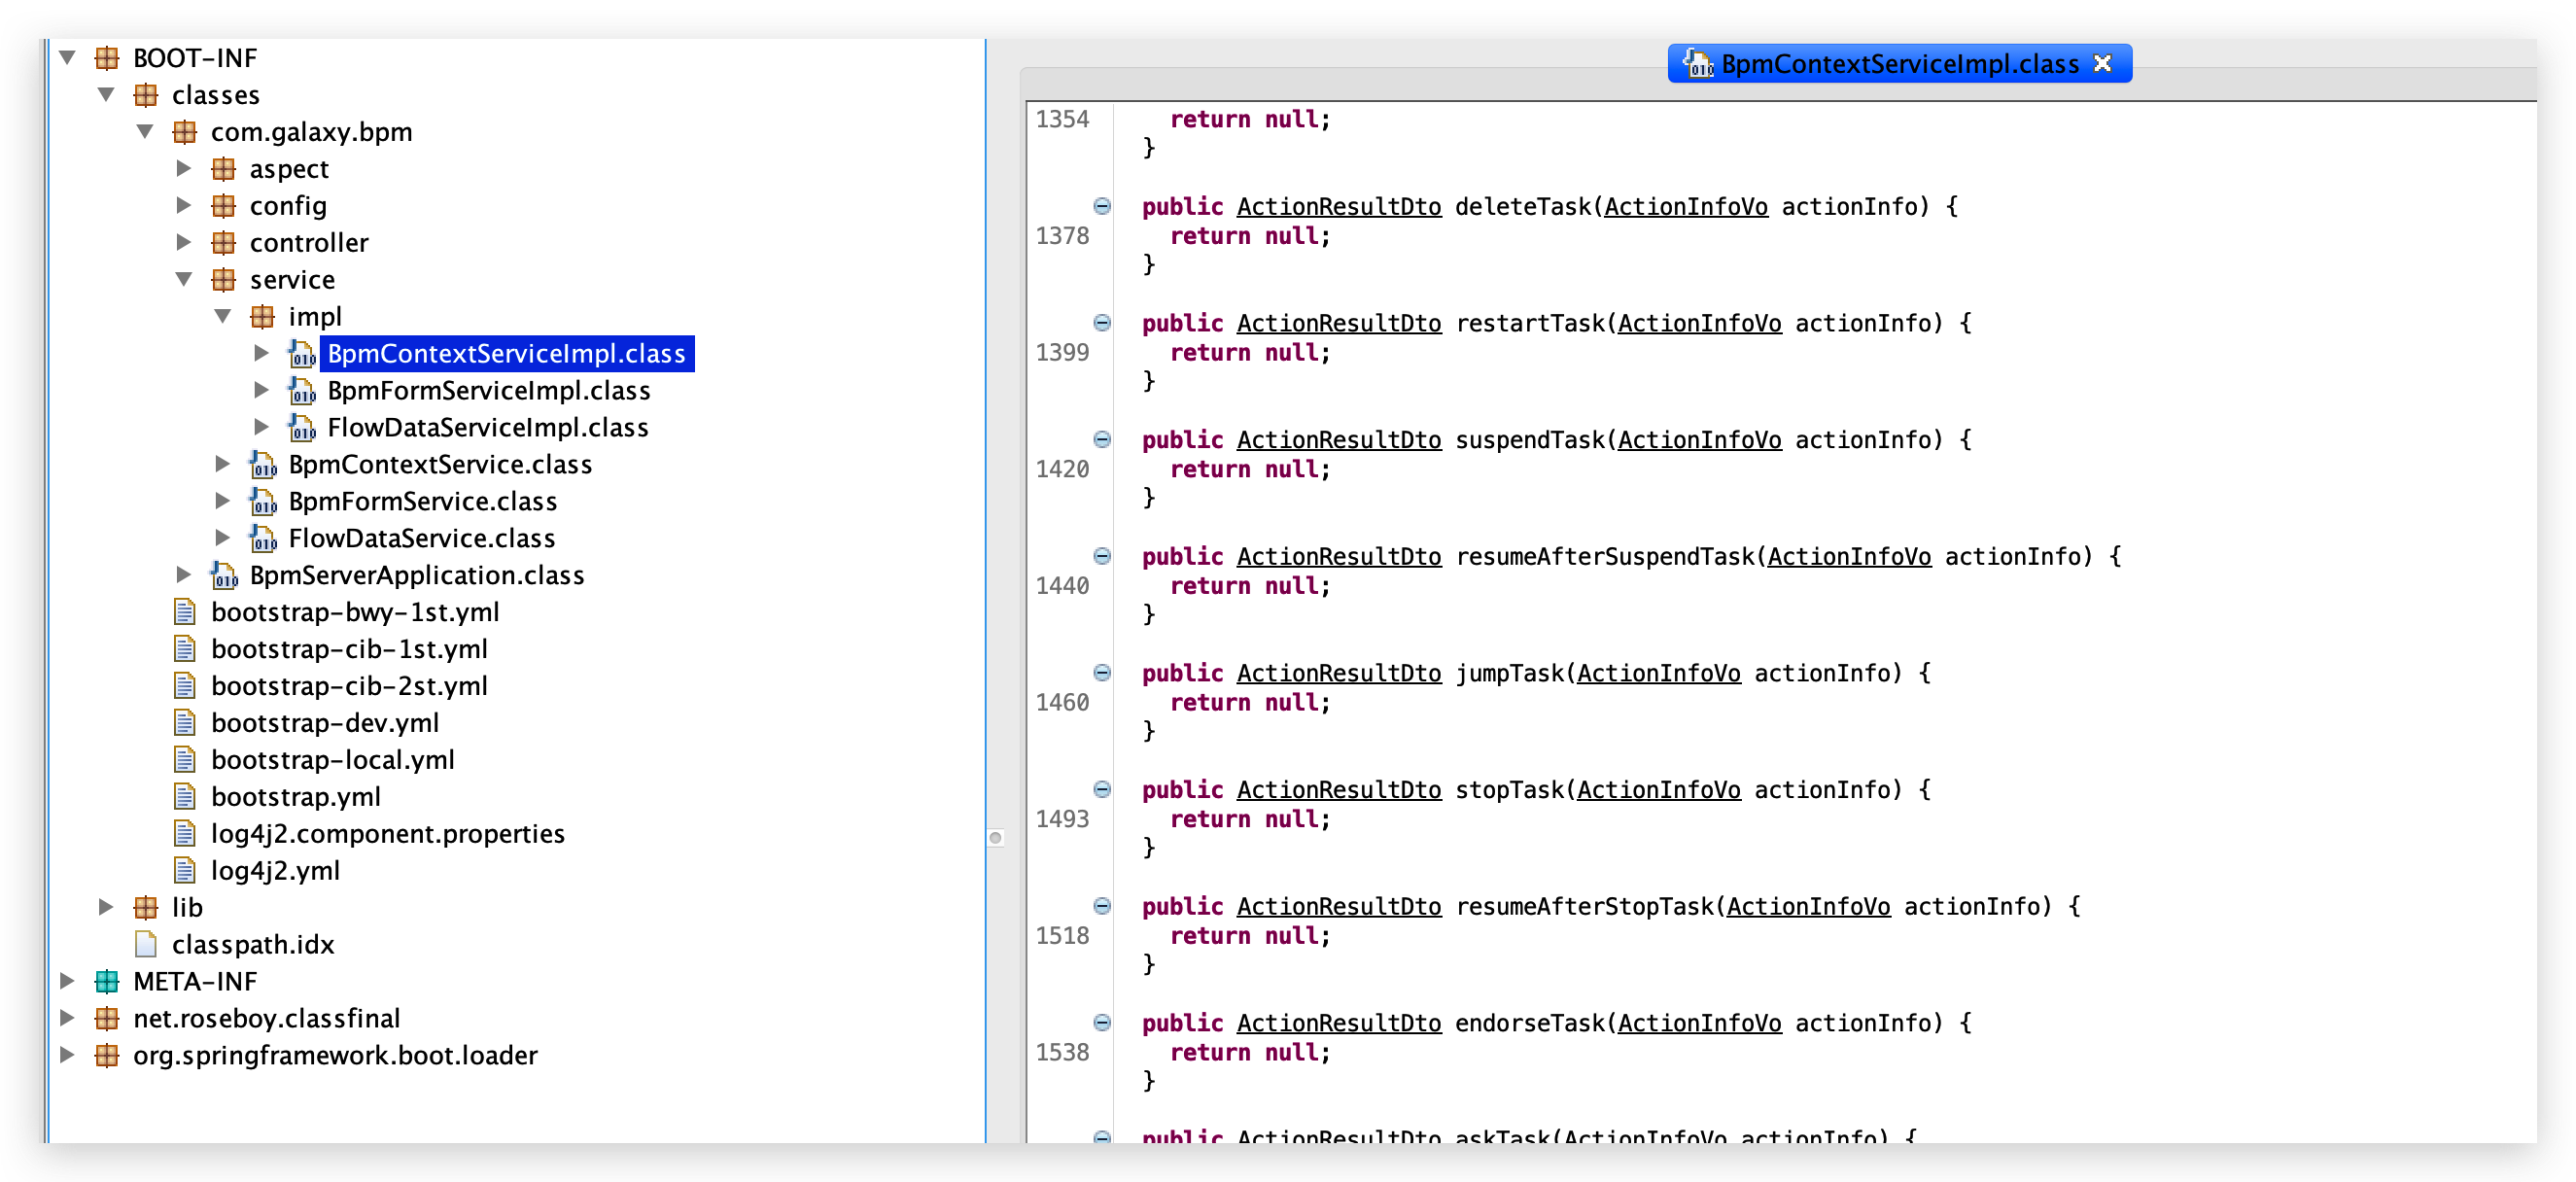Select log4j2.component.properties file
2576x1182 pixels.
[388, 835]
